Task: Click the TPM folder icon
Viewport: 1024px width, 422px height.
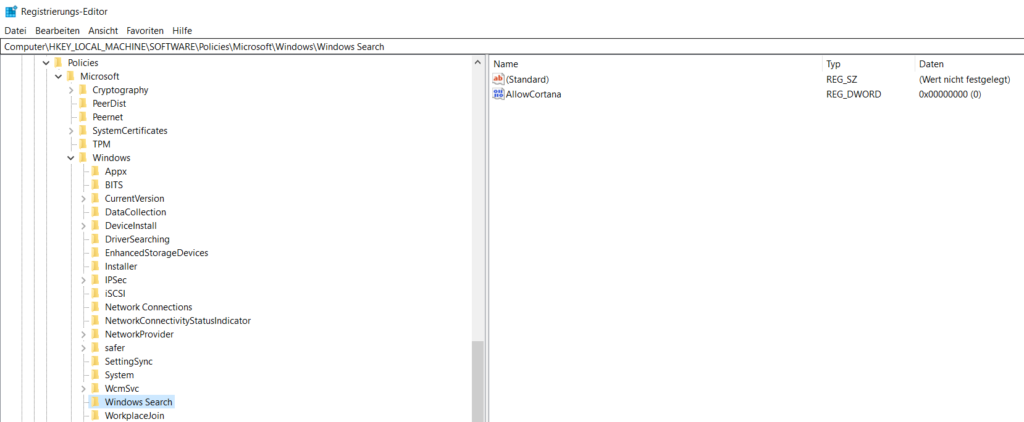Action: click(x=82, y=144)
